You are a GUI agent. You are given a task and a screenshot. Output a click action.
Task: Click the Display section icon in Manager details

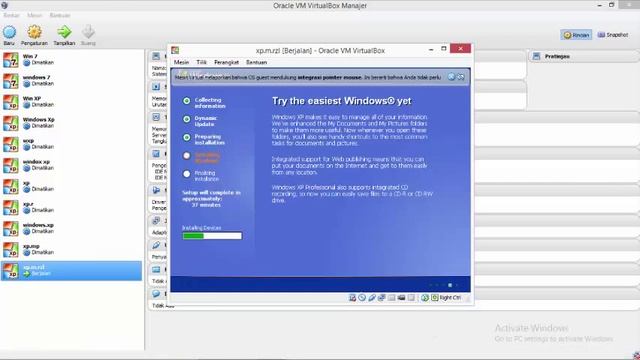point(156,117)
